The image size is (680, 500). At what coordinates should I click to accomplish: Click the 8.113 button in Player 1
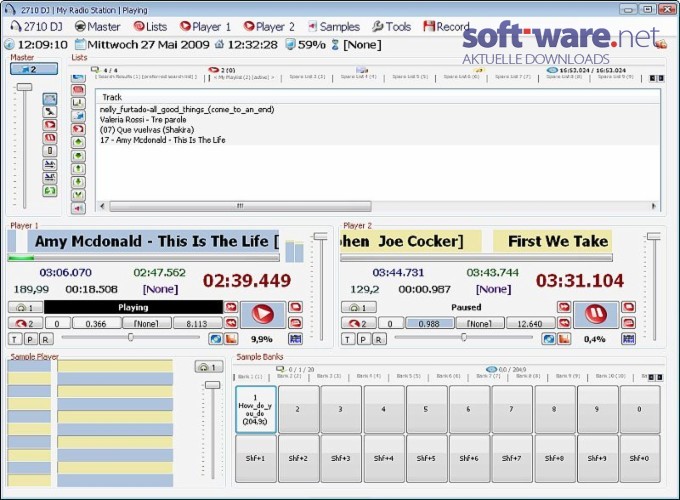197,324
